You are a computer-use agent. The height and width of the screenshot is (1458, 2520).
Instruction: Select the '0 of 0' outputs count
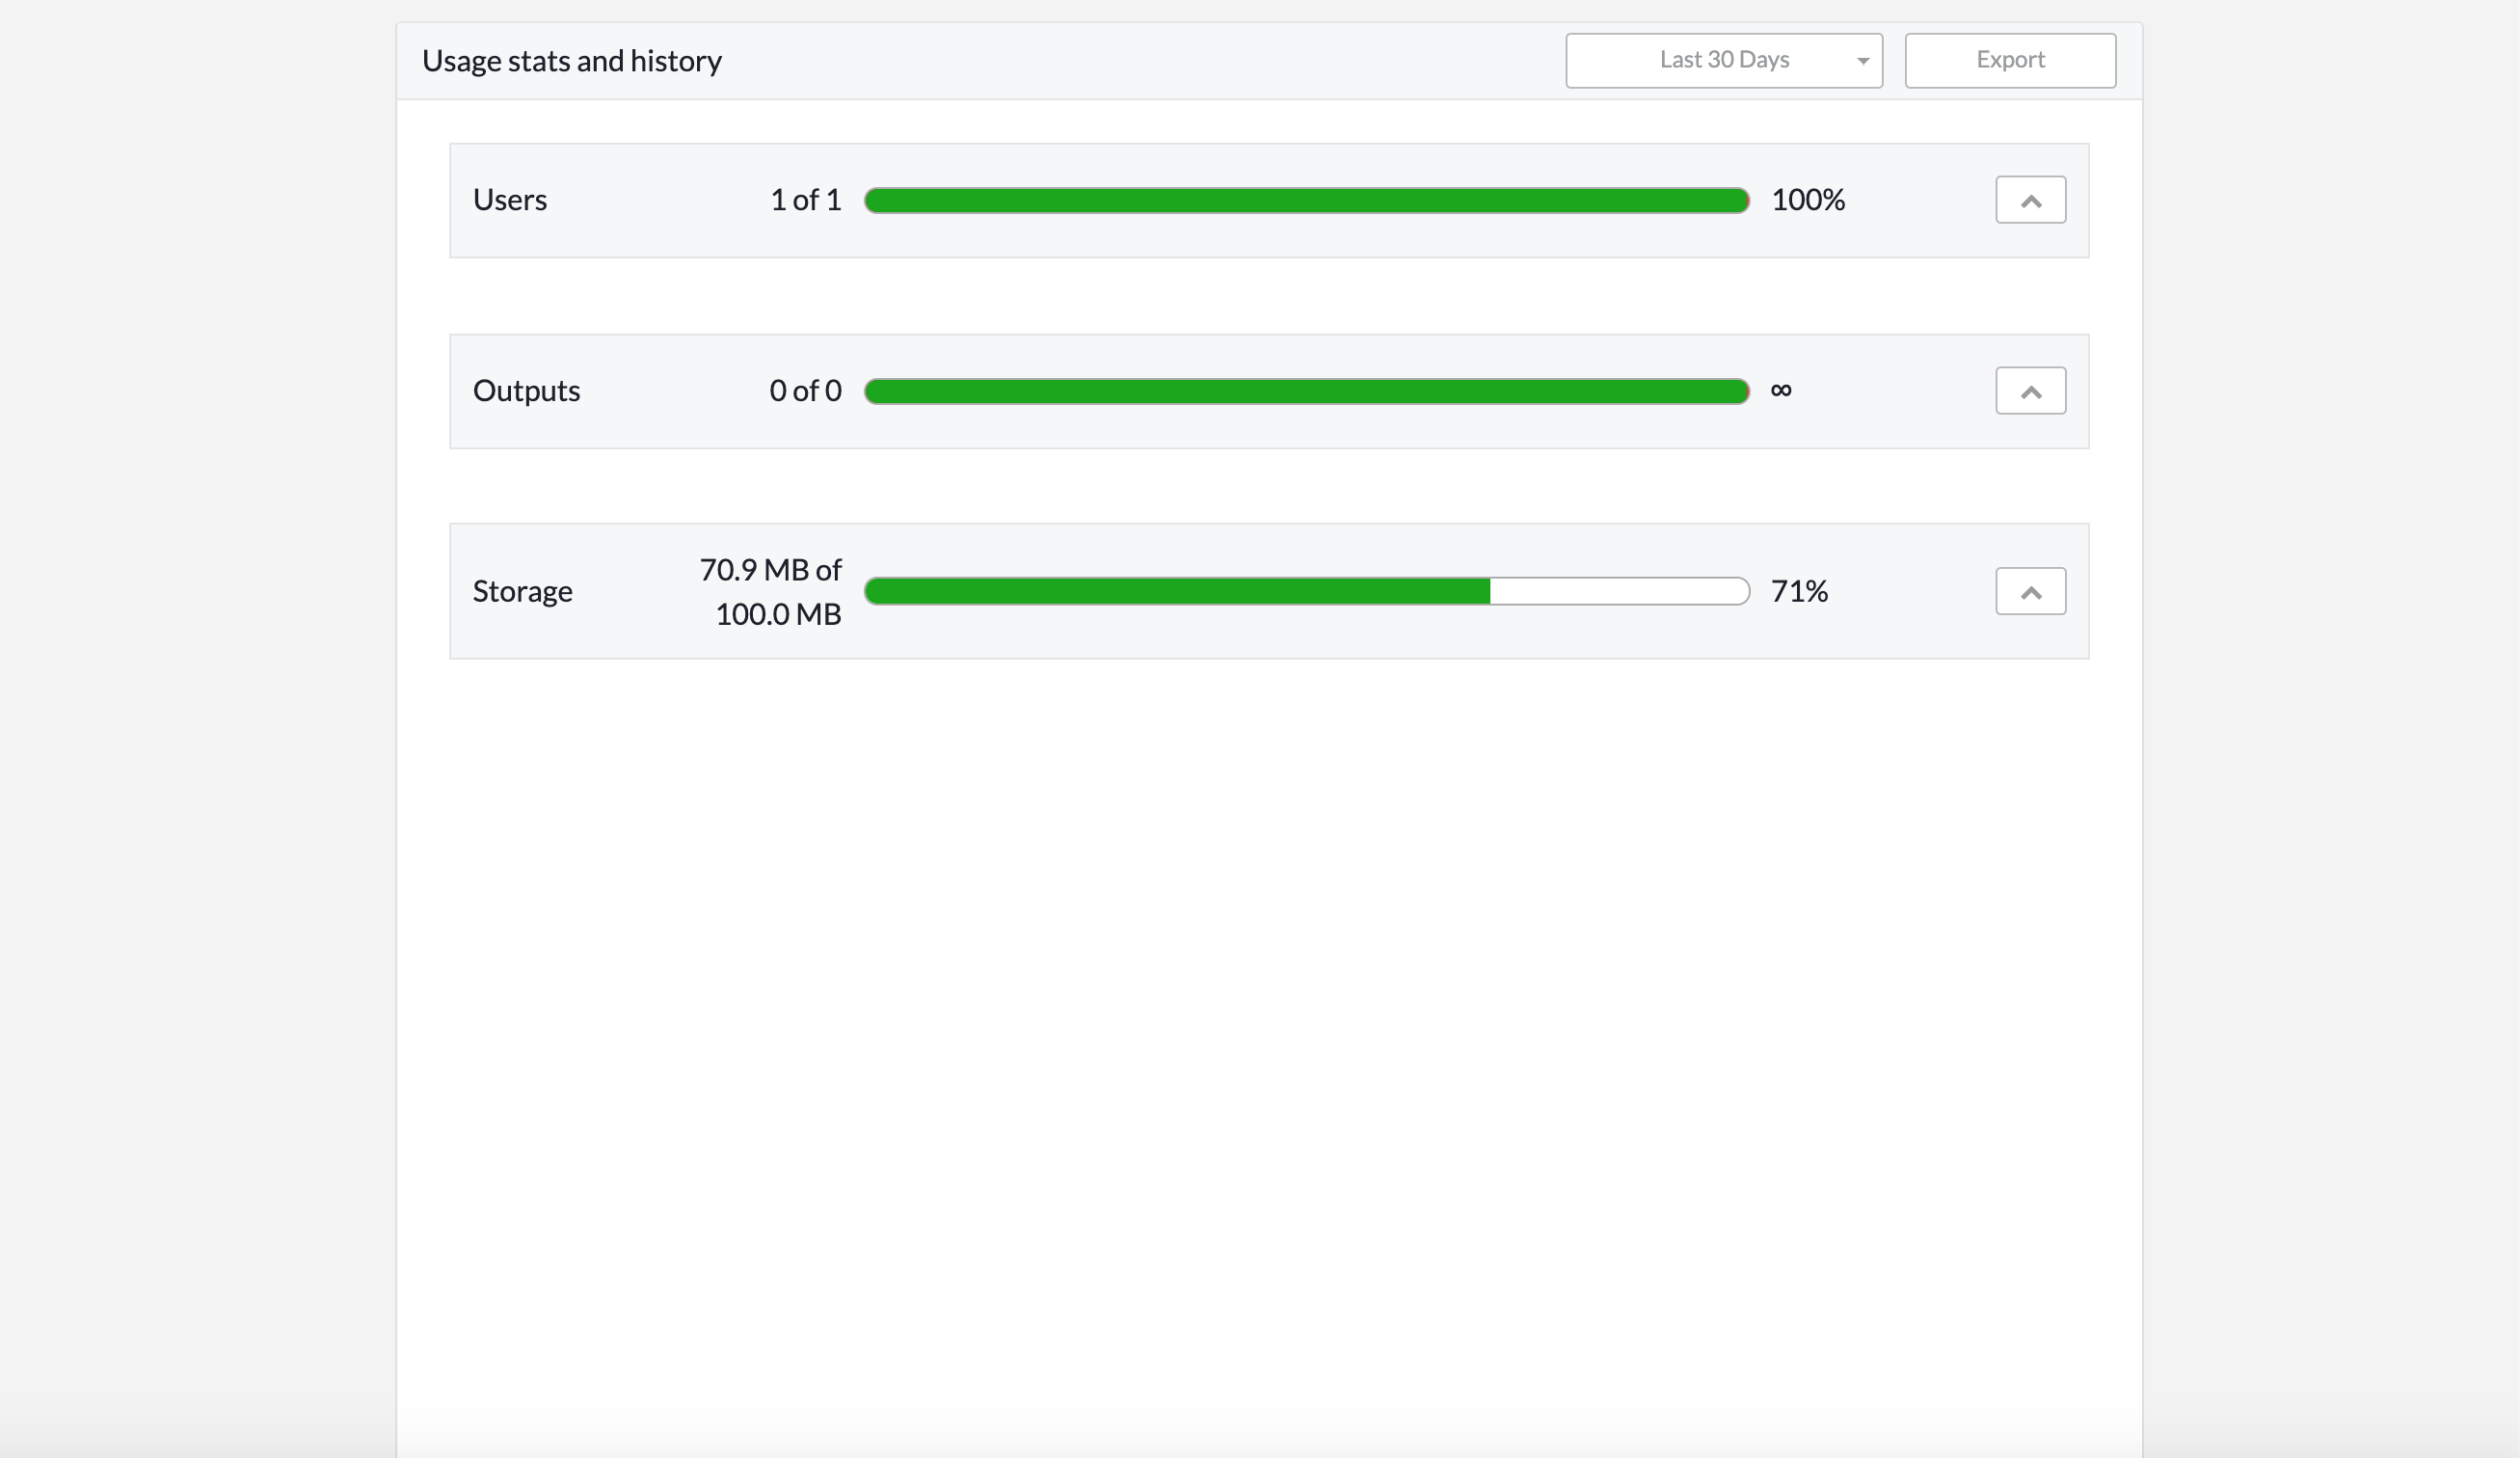point(805,391)
